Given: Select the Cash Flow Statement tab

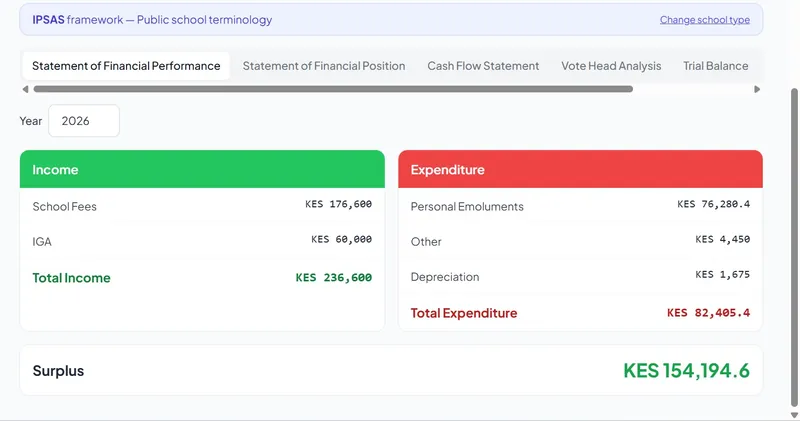Looking at the screenshot, I should 483,66.
